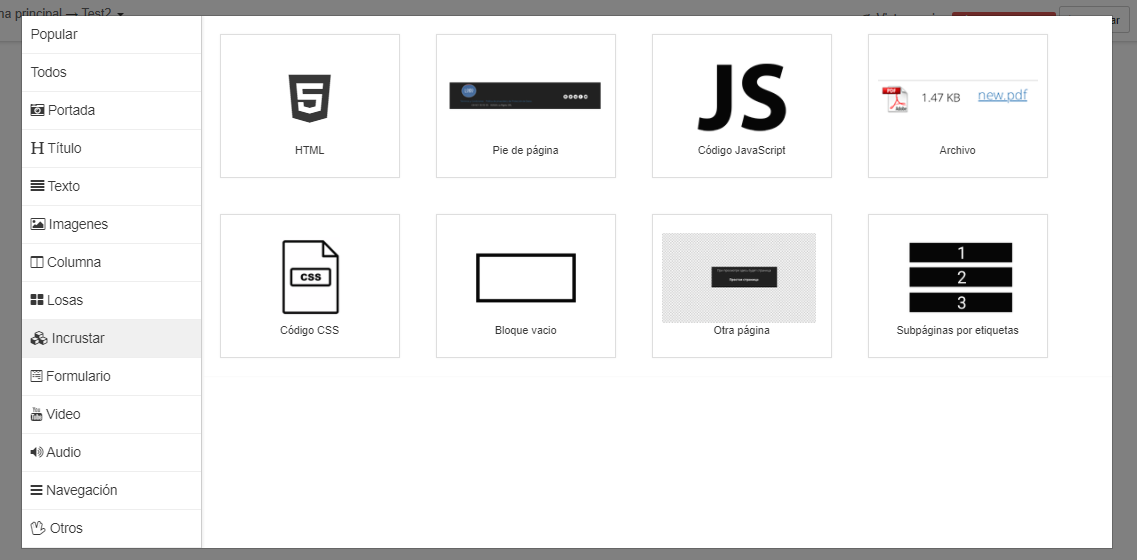1137x560 pixels.
Task: Switch to the Video category
Action: click(112, 414)
